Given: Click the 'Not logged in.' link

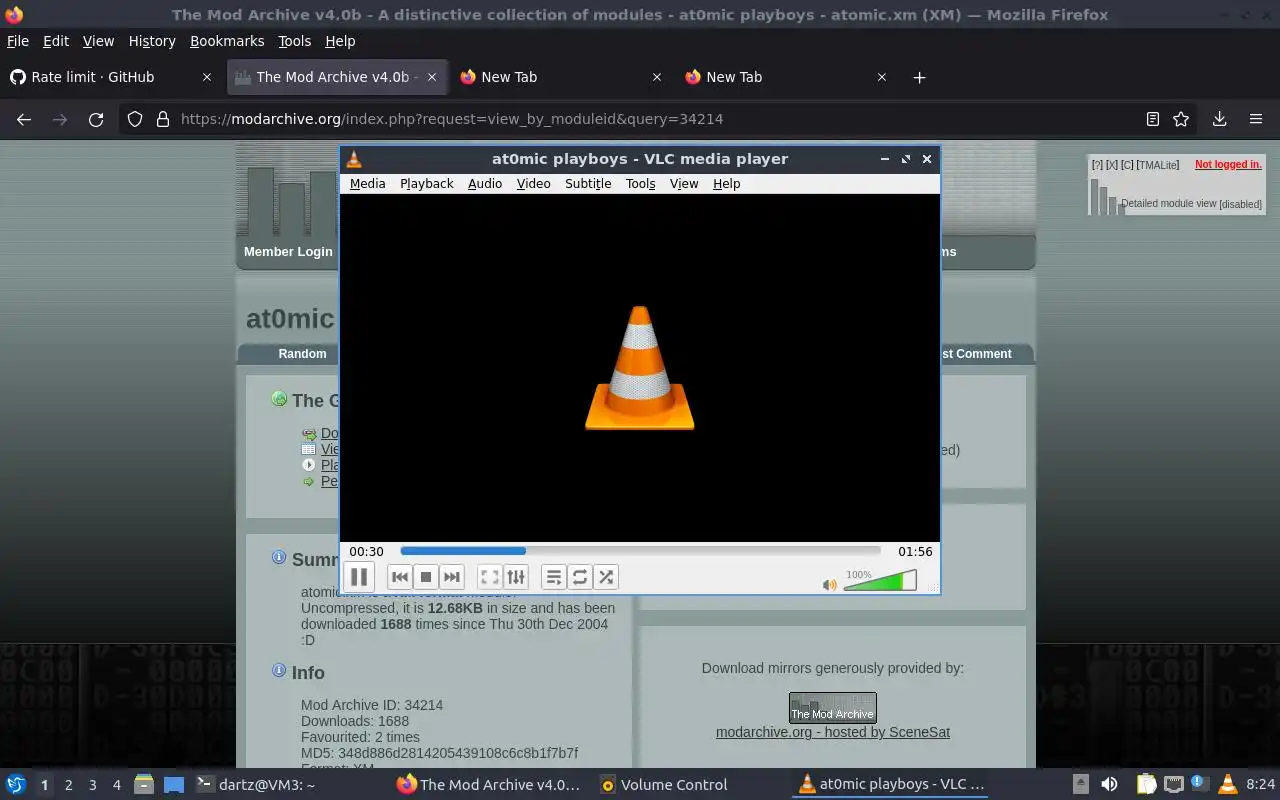Looking at the screenshot, I should tap(1228, 164).
